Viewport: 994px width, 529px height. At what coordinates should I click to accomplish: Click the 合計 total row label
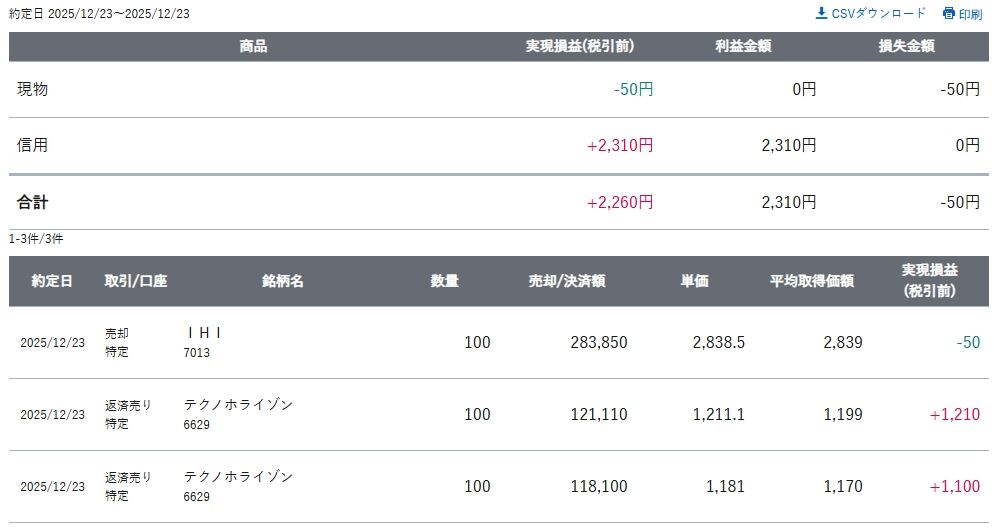click(x=32, y=202)
